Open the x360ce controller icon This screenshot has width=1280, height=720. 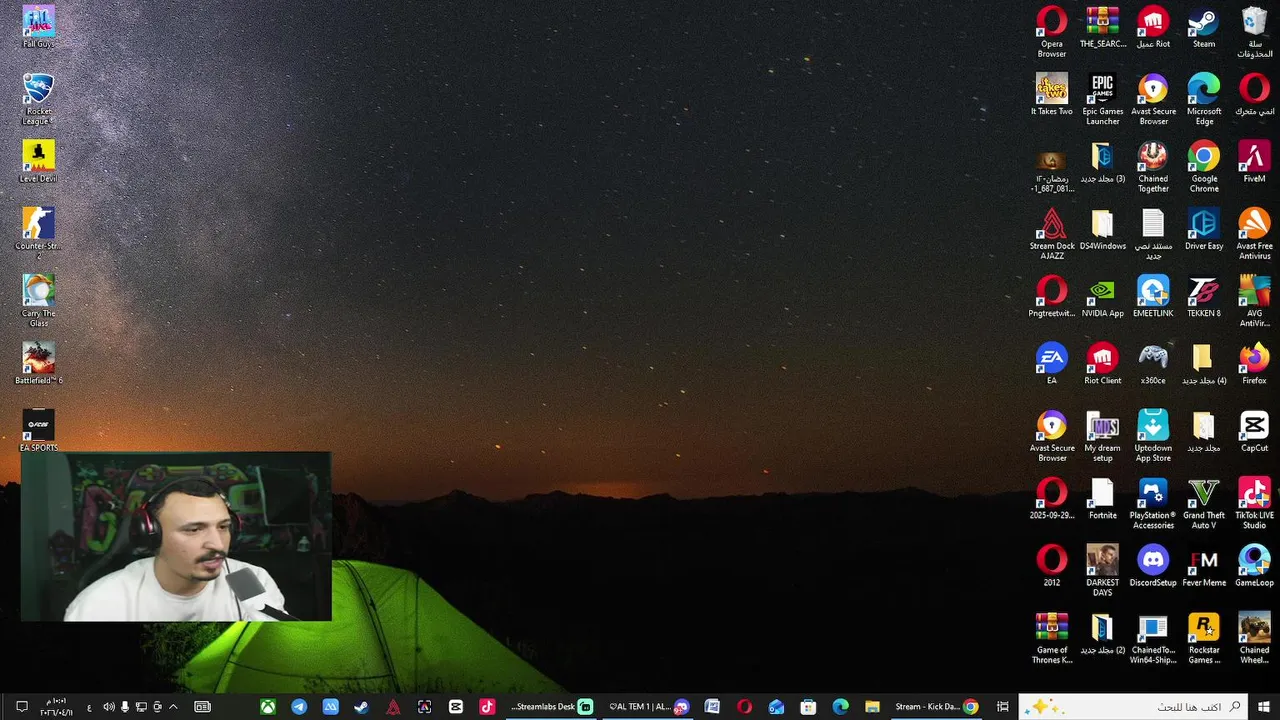1153,363
